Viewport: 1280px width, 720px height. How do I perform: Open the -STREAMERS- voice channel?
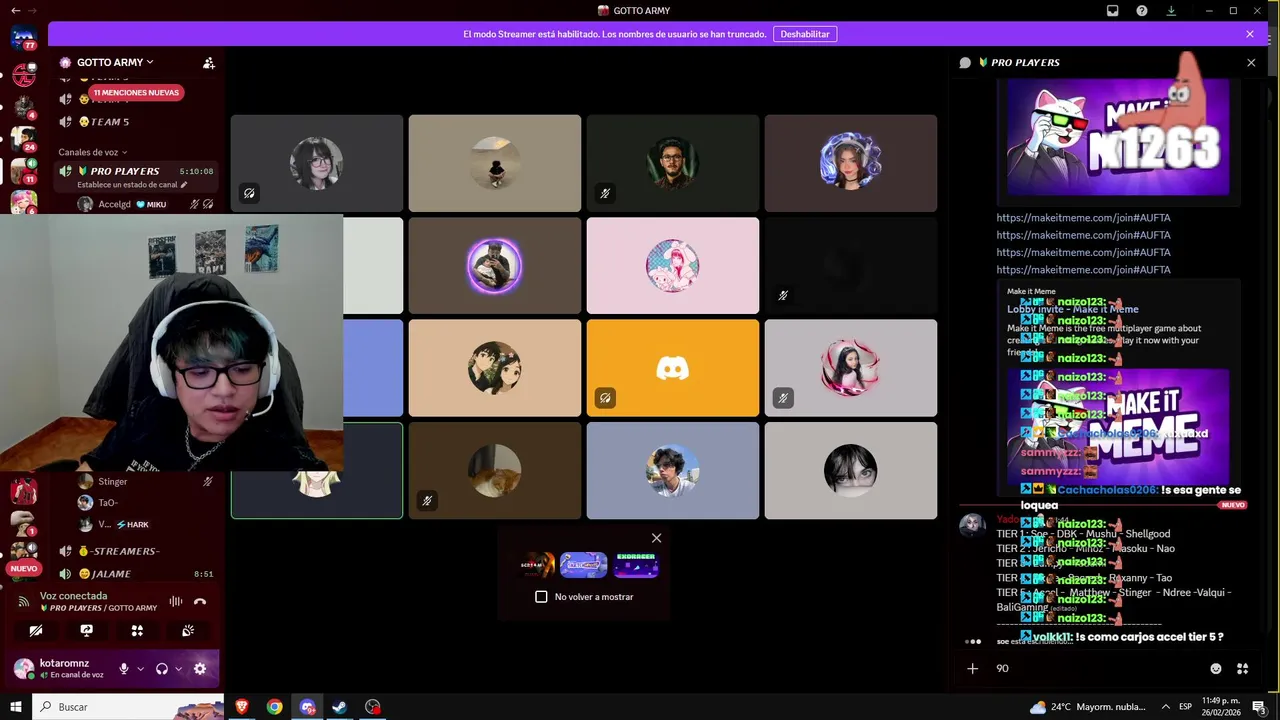pyautogui.click(x=125, y=551)
